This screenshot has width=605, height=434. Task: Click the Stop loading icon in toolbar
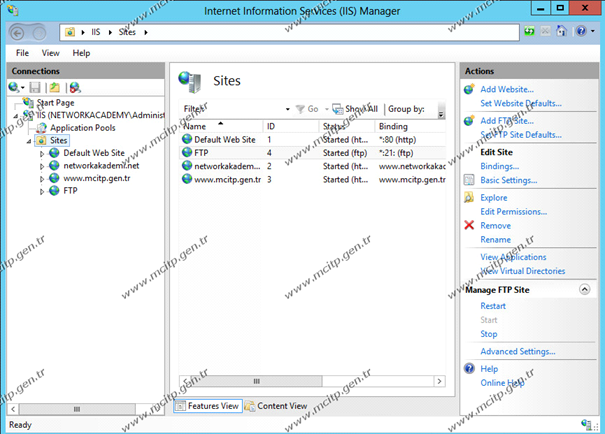545,31
